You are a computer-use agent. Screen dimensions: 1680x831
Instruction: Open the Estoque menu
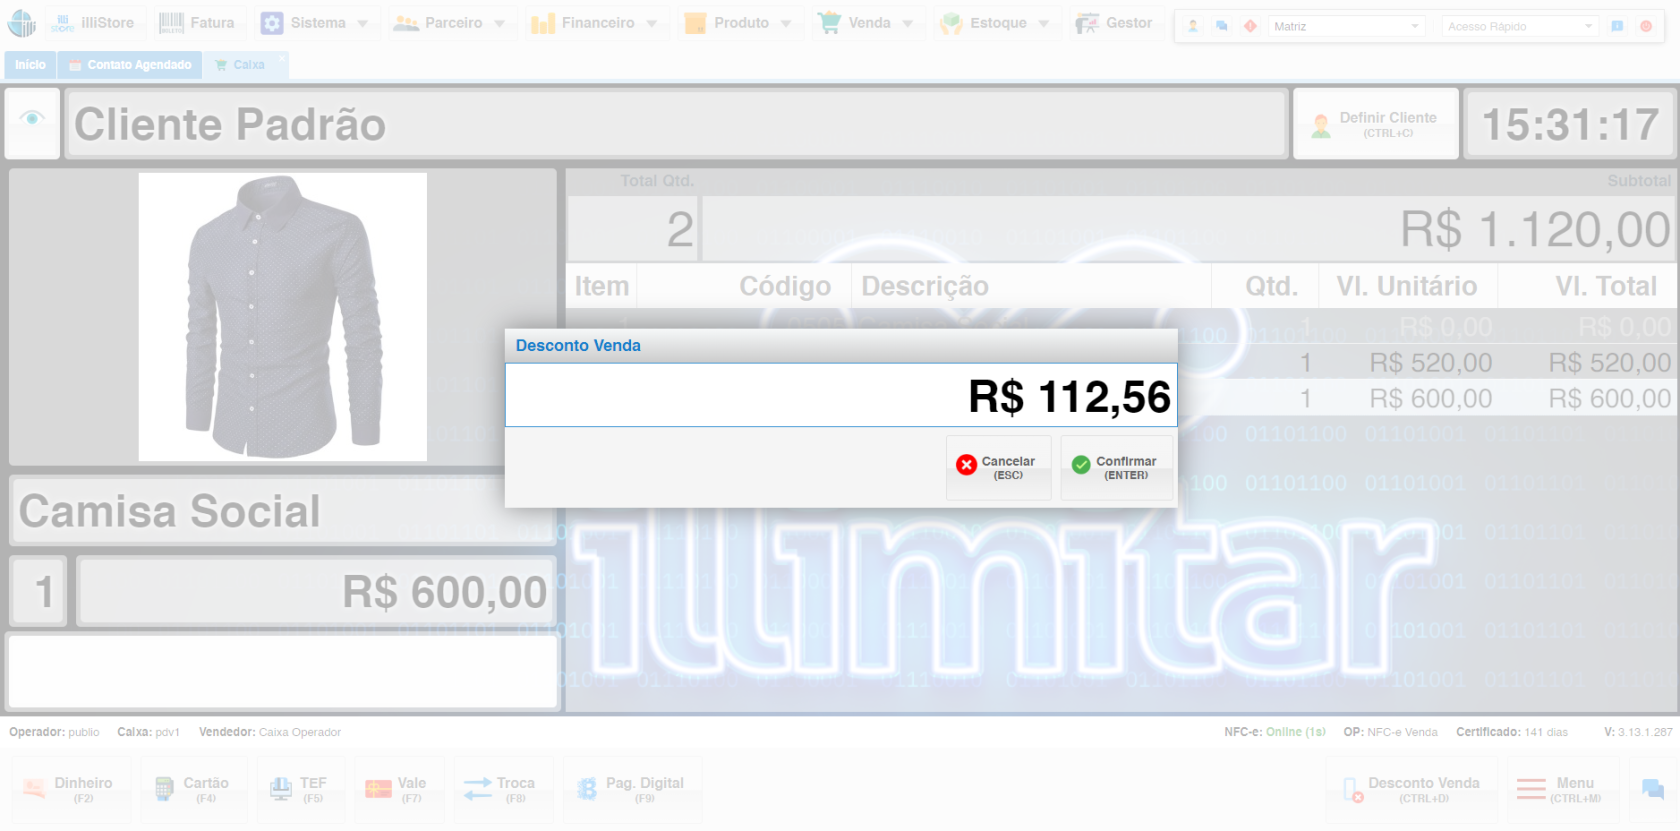coord(996,23)
